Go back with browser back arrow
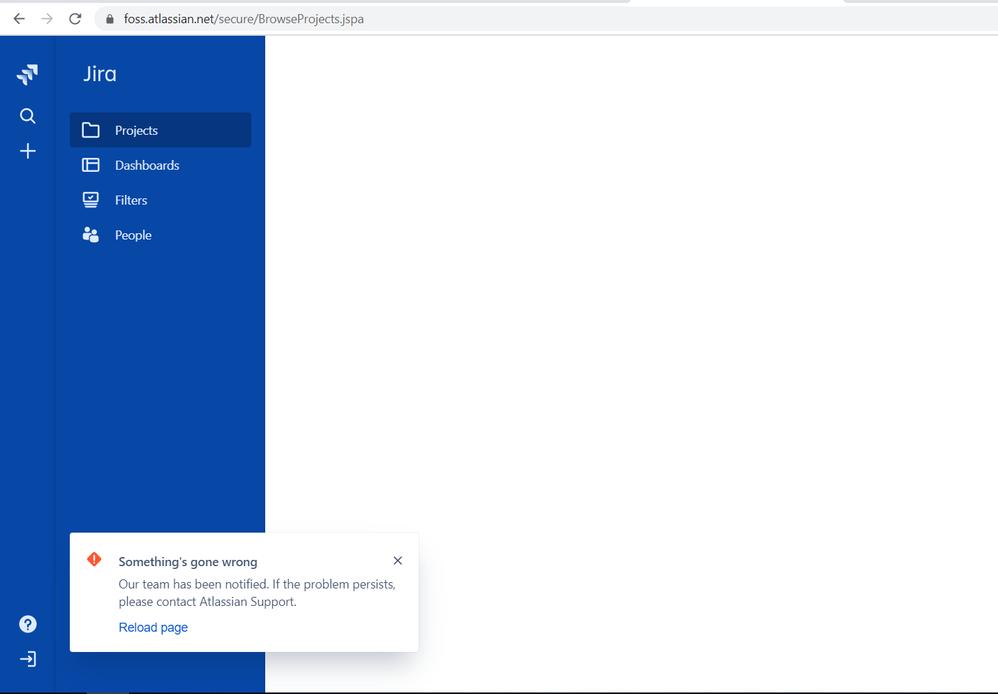Image resolution: width=998 pixels, height=694 pixels. (19, 18)
